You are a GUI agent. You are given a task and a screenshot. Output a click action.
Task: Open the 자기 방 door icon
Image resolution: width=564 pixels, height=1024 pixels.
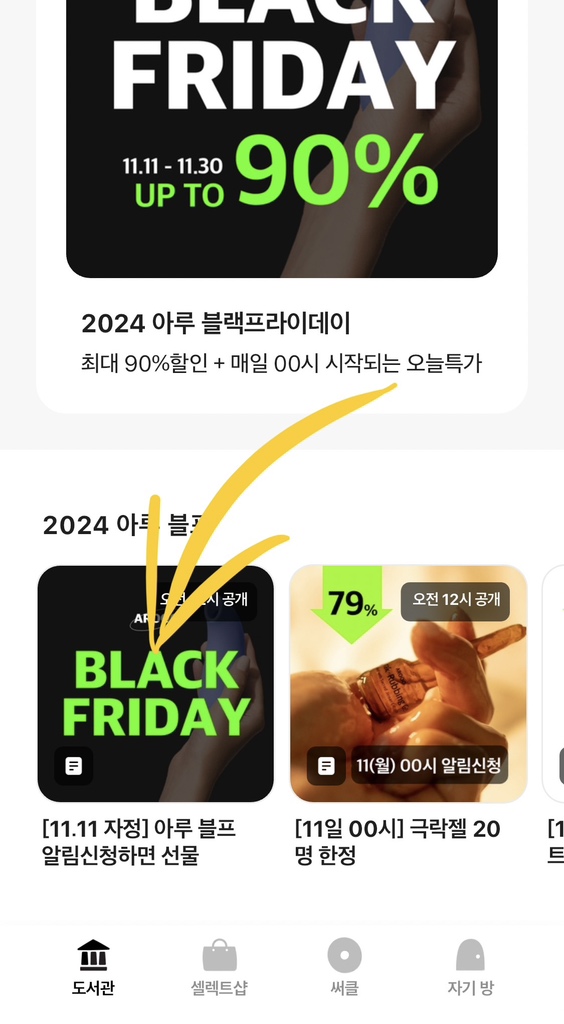coord(470,955)
